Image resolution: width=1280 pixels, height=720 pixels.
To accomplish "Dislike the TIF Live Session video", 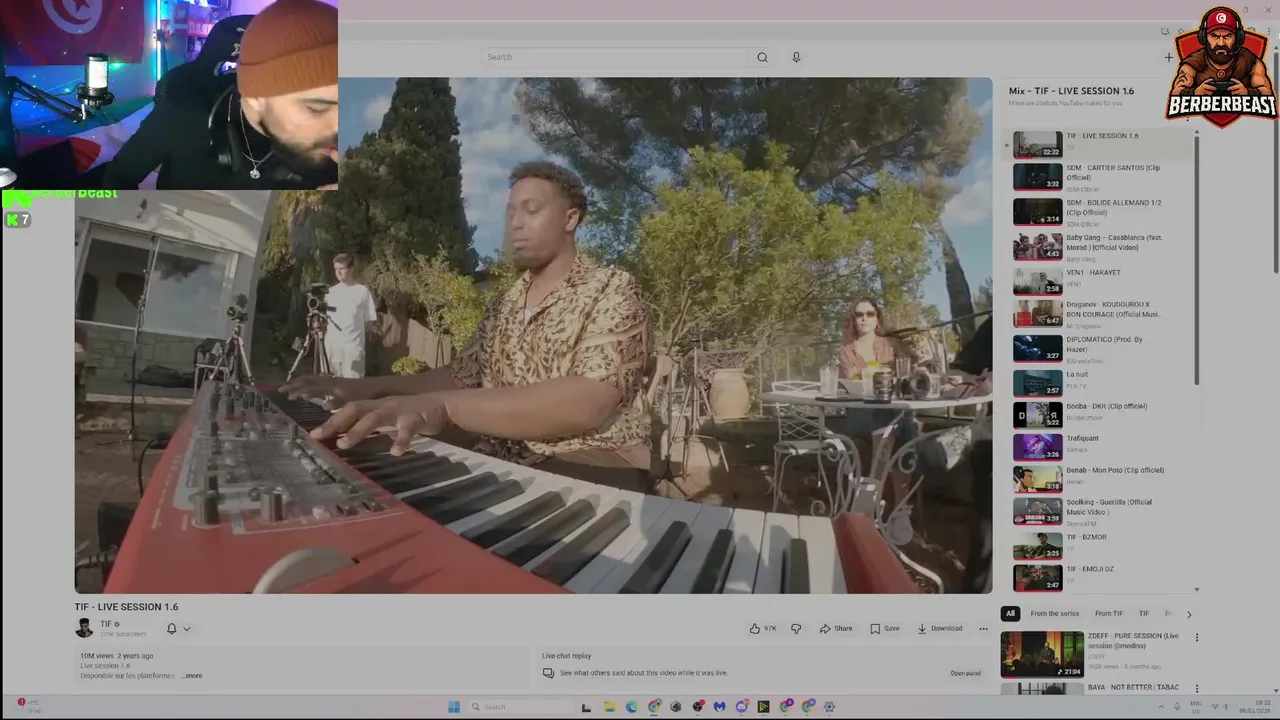I will click(x=796, y=629).
